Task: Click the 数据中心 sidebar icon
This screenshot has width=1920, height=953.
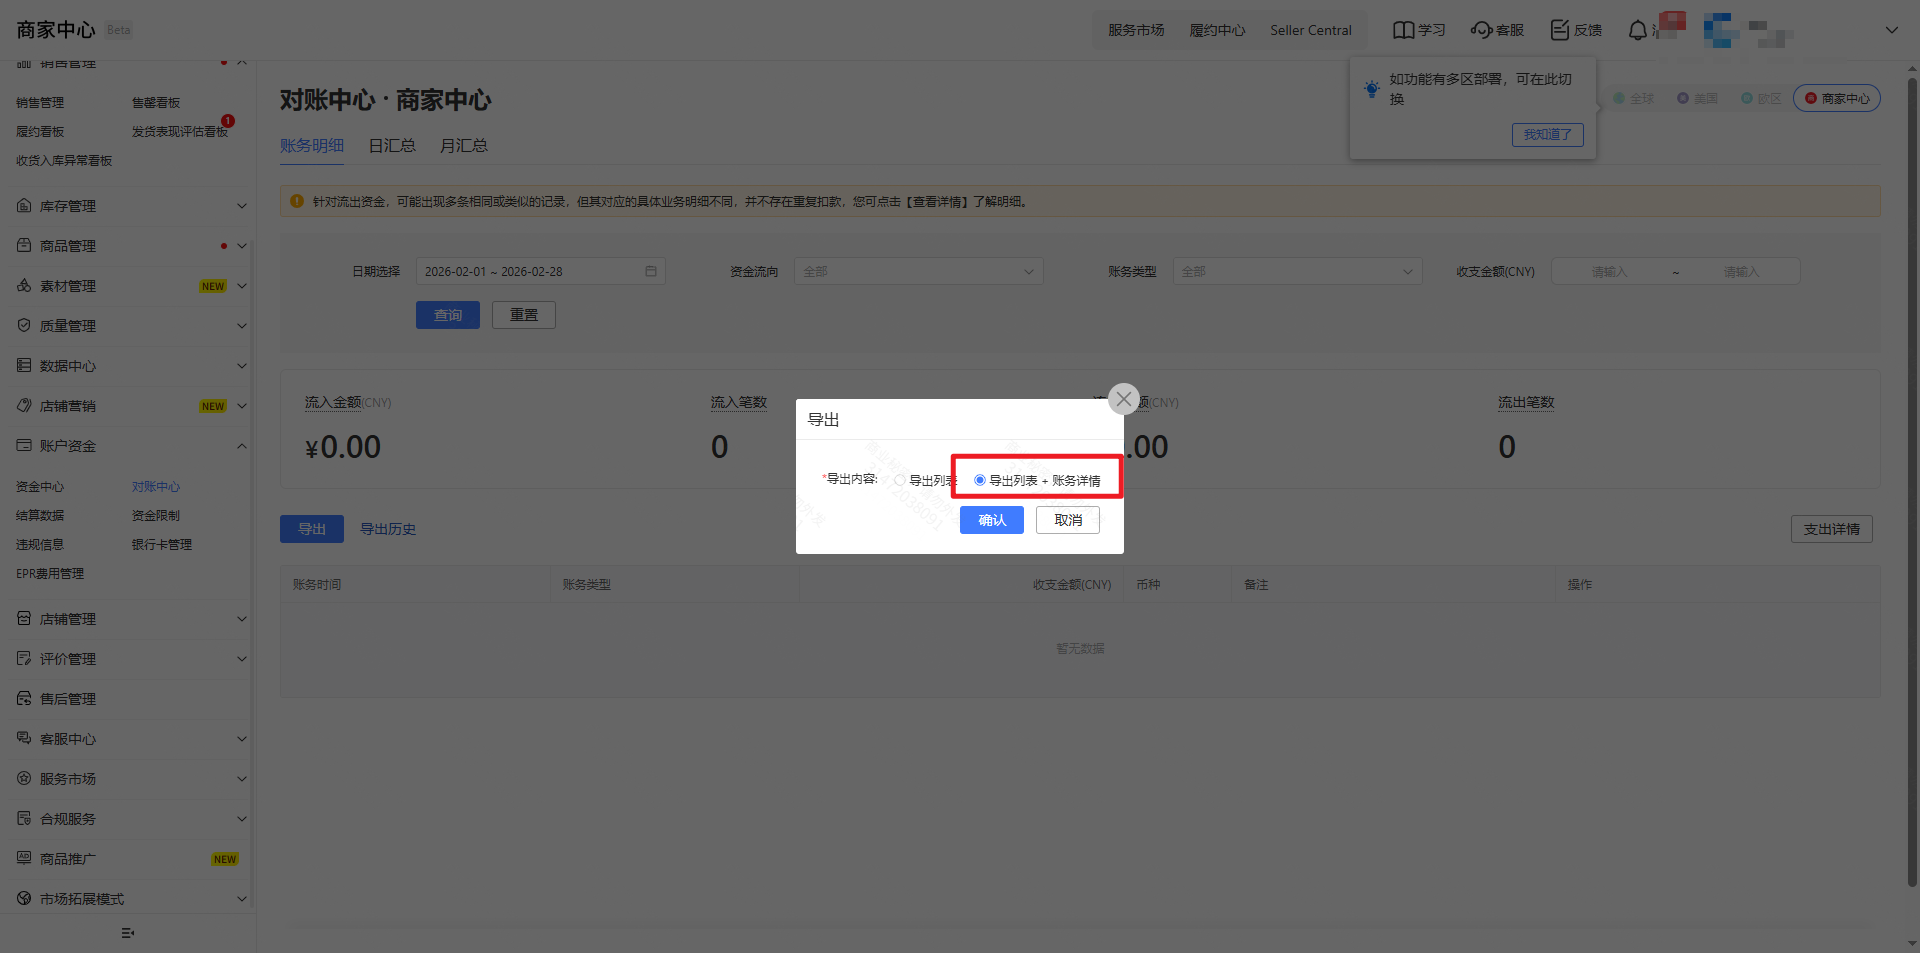Action: [24, 366]
